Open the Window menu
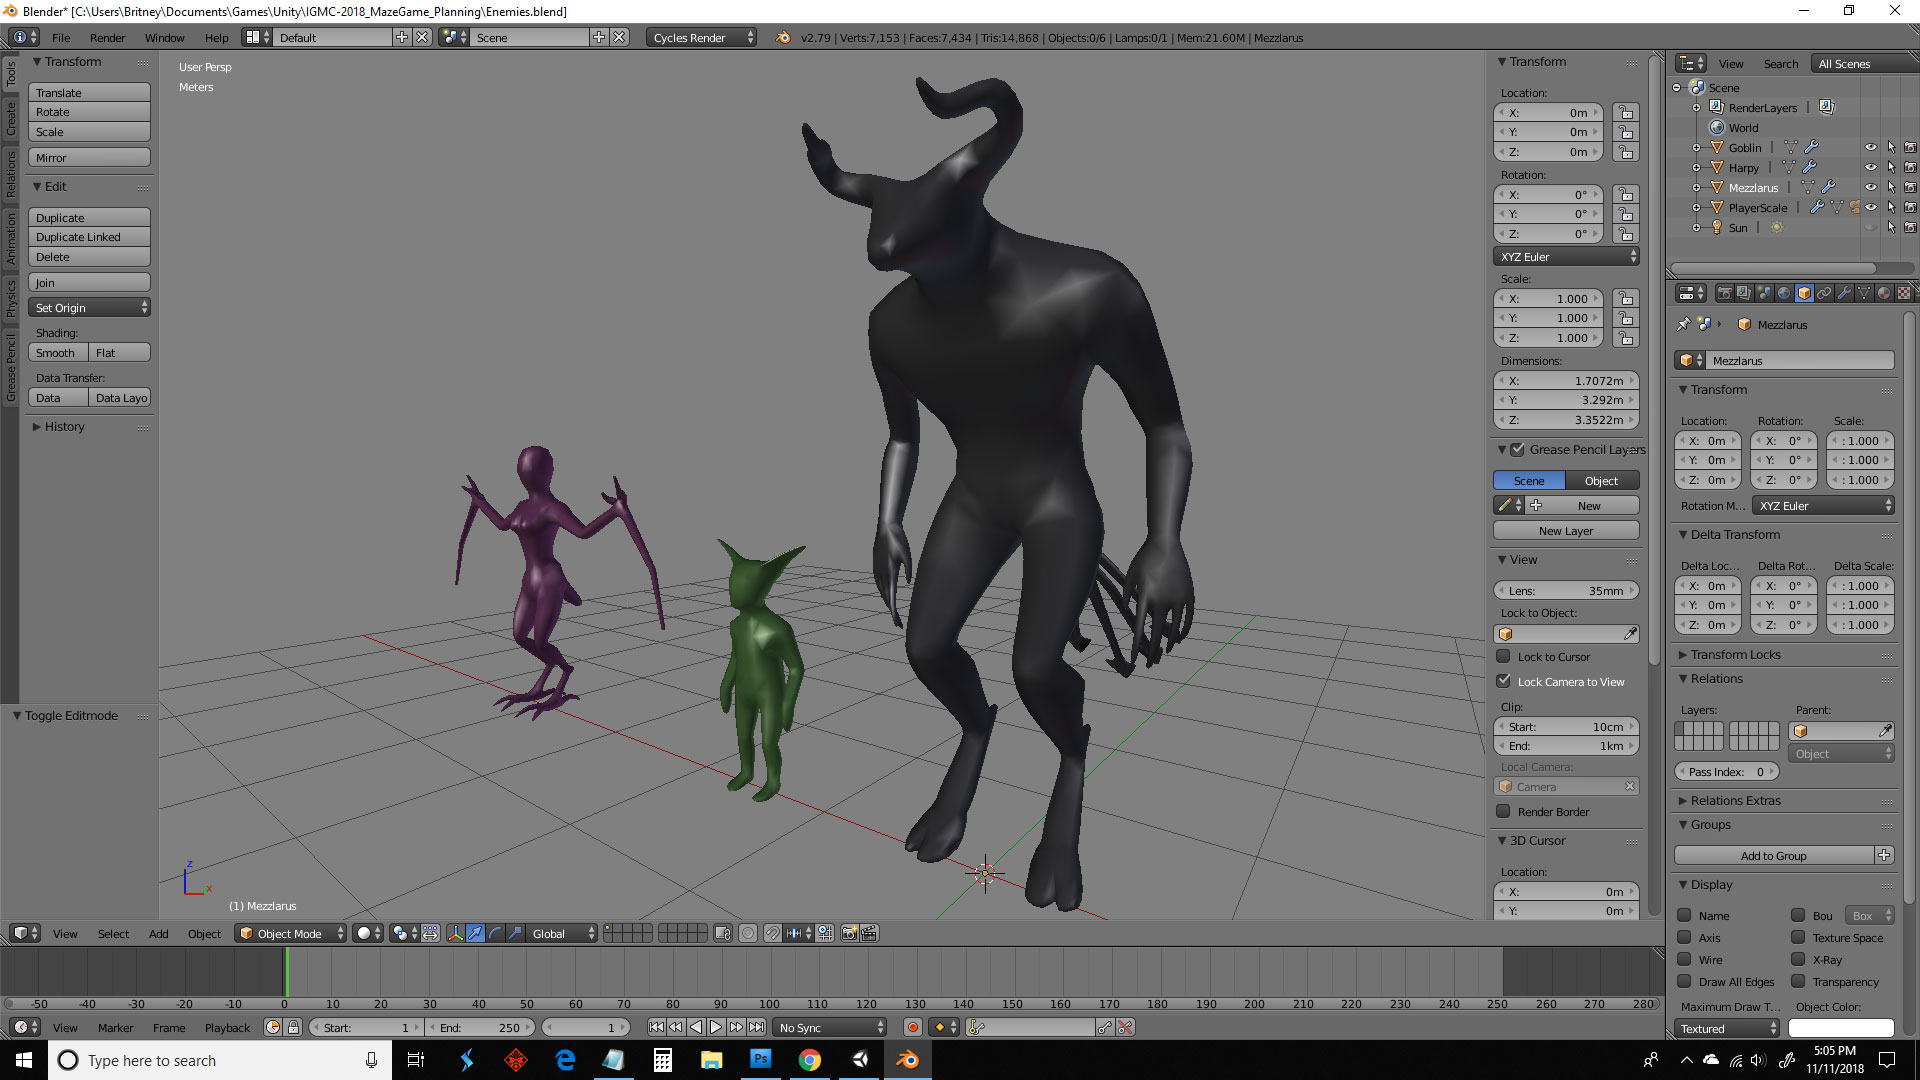The height and width of the screenshot is (1080, 1920). pyautogui.click(x=164, y=37)
